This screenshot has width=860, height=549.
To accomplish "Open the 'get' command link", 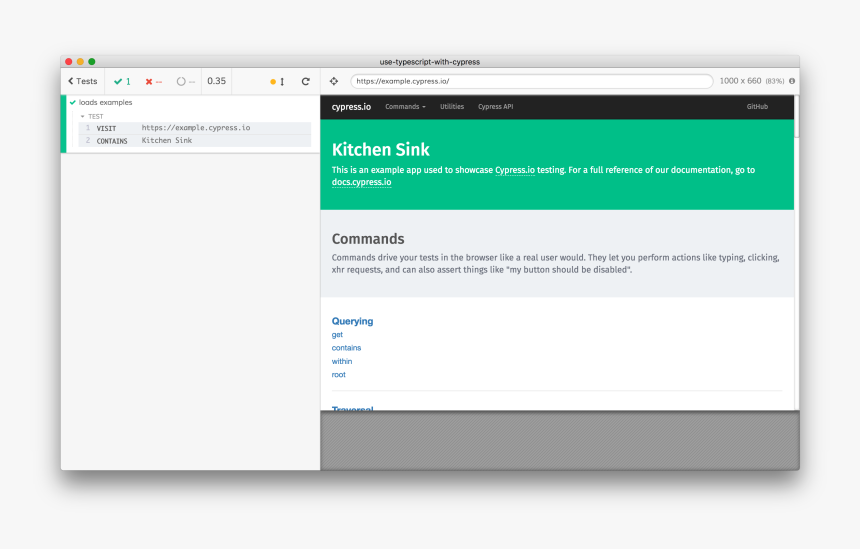I will (337, 335).
